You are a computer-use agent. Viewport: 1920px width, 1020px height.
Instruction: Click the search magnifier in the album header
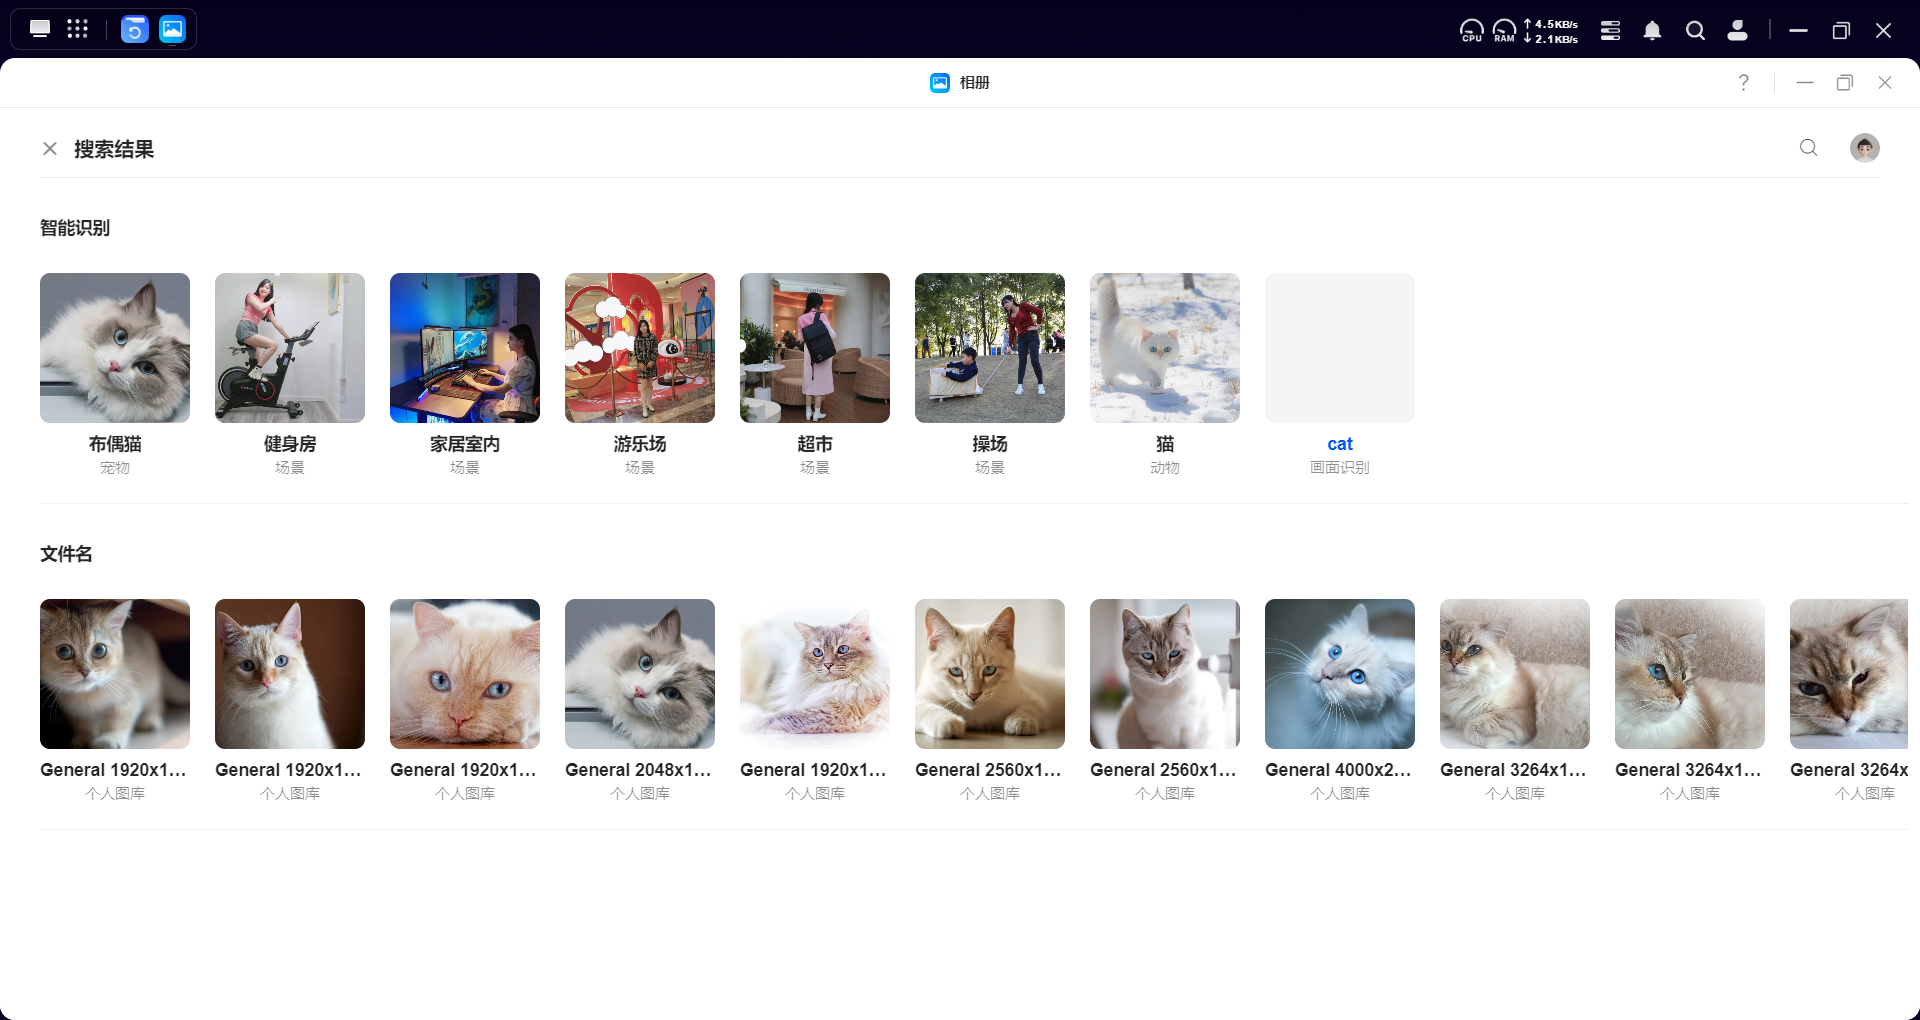tap(1808, 148)
